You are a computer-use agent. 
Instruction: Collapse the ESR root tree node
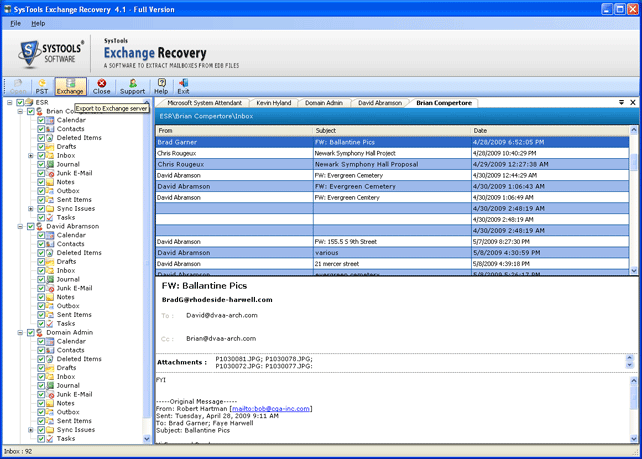9,102
